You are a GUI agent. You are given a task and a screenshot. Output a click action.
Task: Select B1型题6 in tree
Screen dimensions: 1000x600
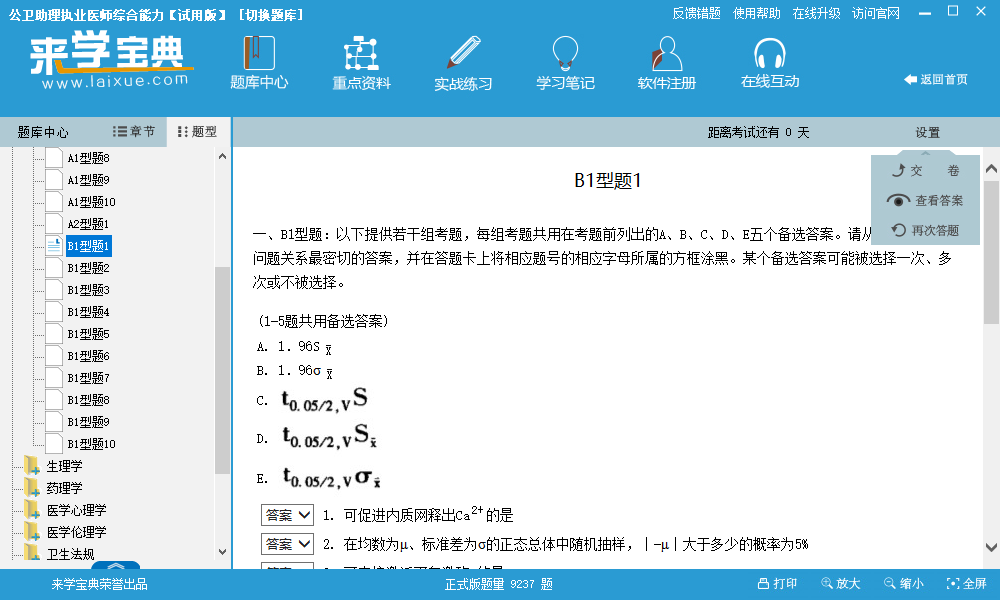click(89, 356)
